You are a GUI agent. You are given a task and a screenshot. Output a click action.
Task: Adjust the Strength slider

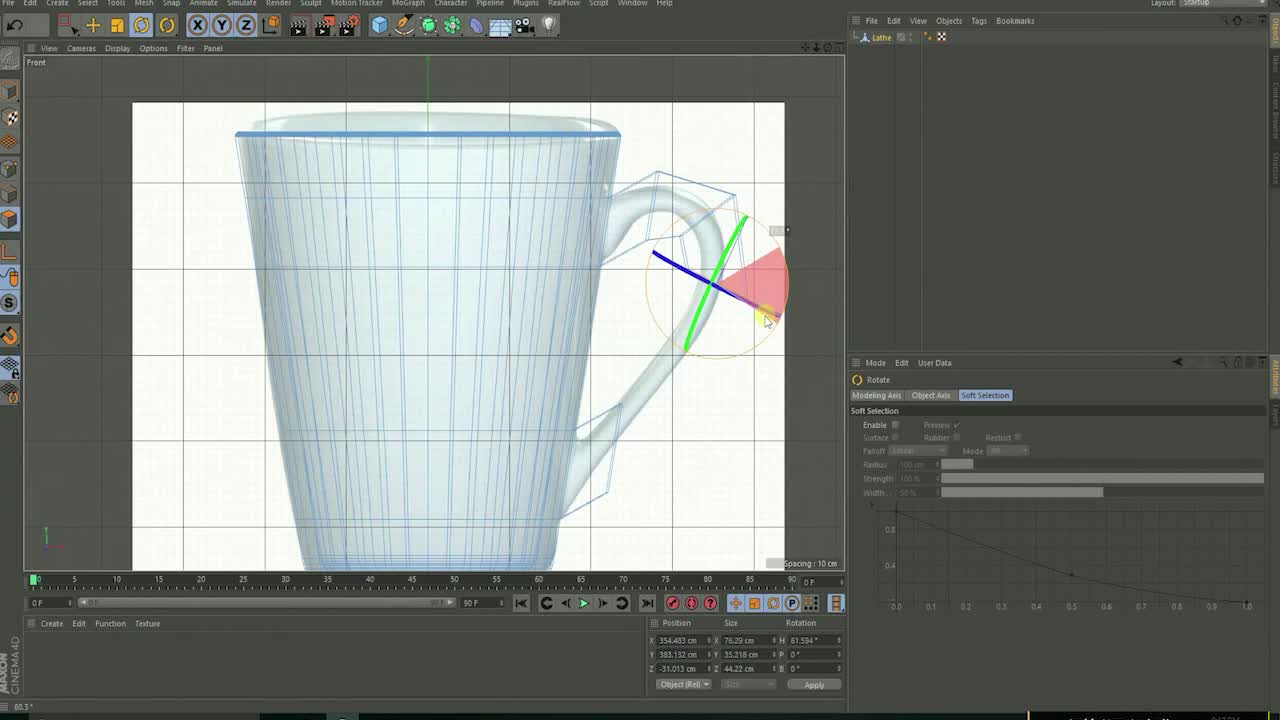coord(1102,479)
